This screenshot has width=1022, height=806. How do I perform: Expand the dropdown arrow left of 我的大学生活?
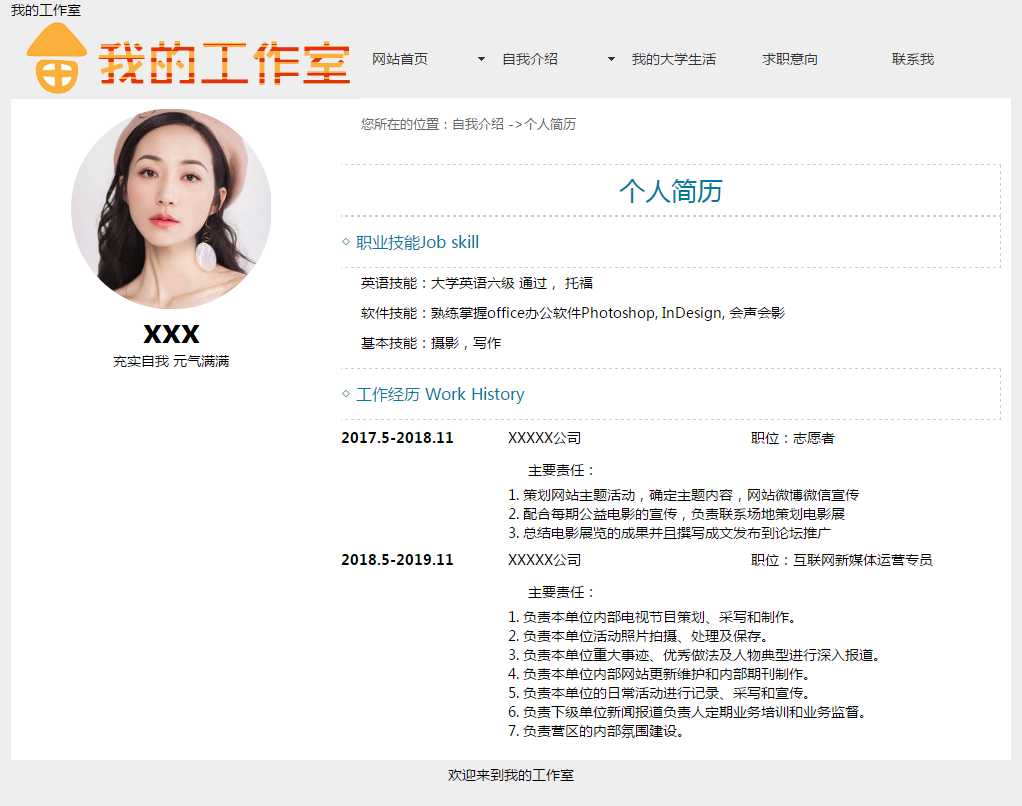612,59
